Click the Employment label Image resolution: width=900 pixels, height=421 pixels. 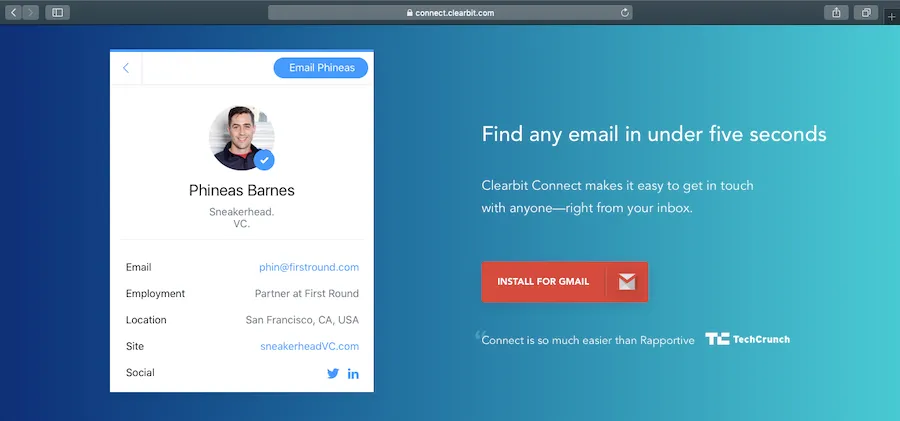point(156,293)
